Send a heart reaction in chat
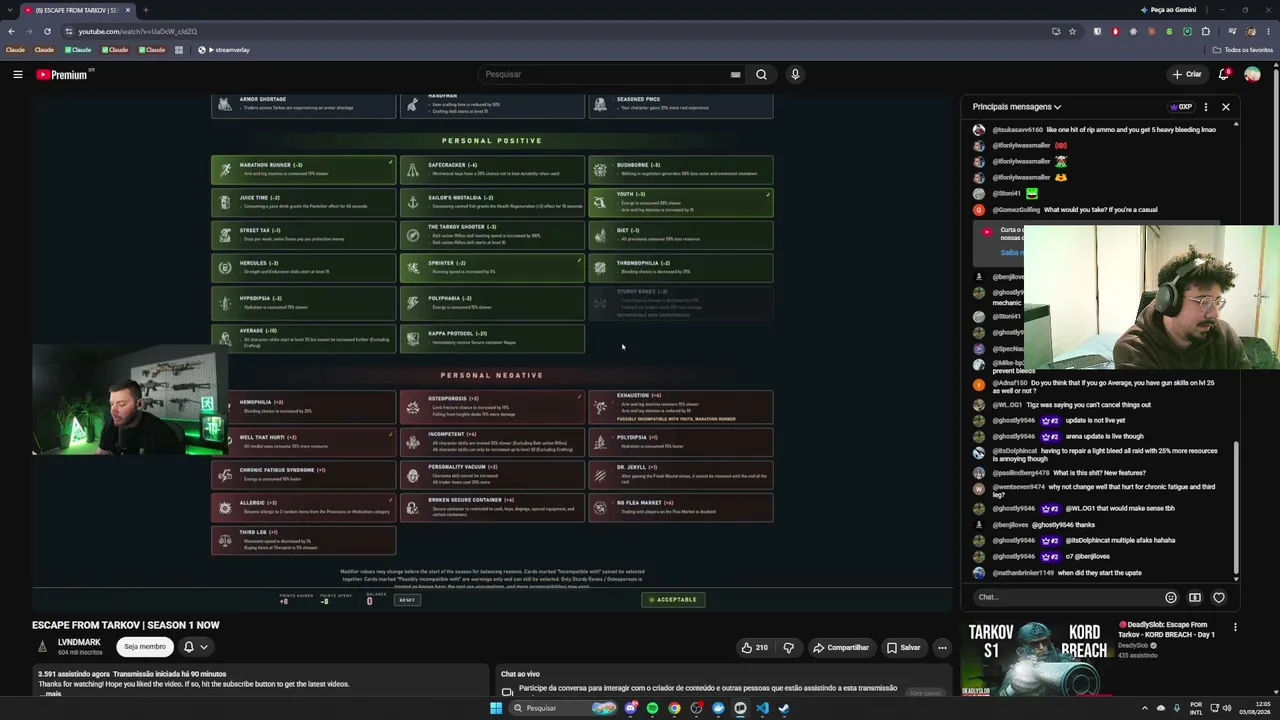Viewport: 1280px width, 720px height. (x=1219, y=597)
